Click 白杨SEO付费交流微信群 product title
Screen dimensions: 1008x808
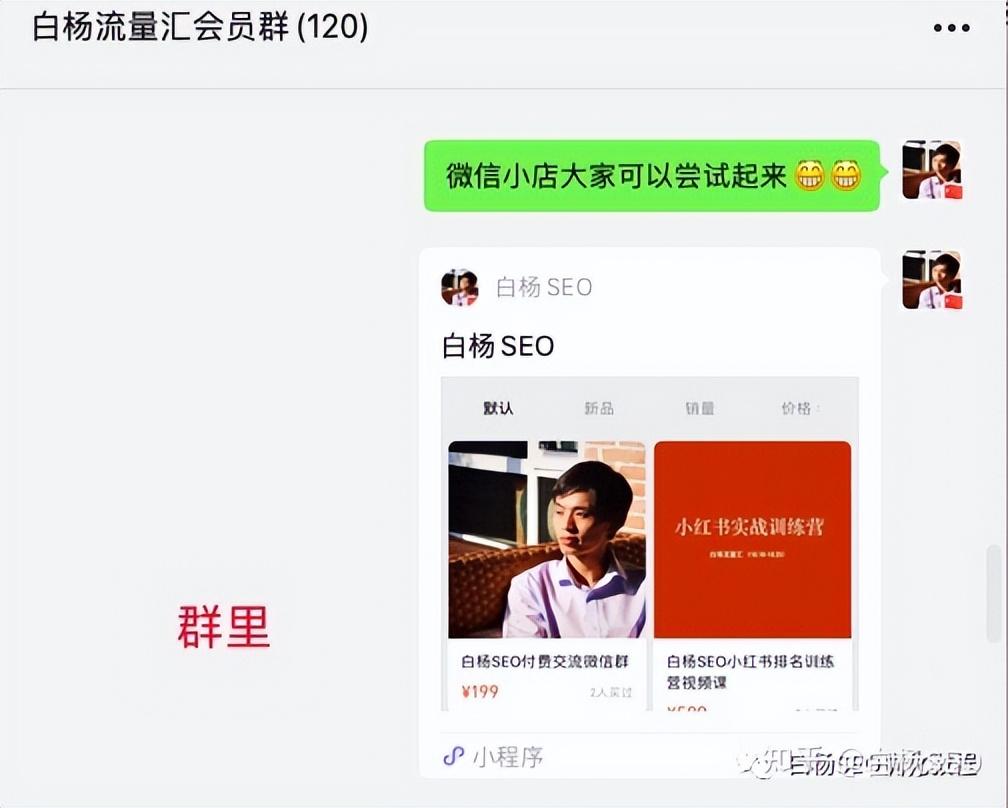[544, 661]
